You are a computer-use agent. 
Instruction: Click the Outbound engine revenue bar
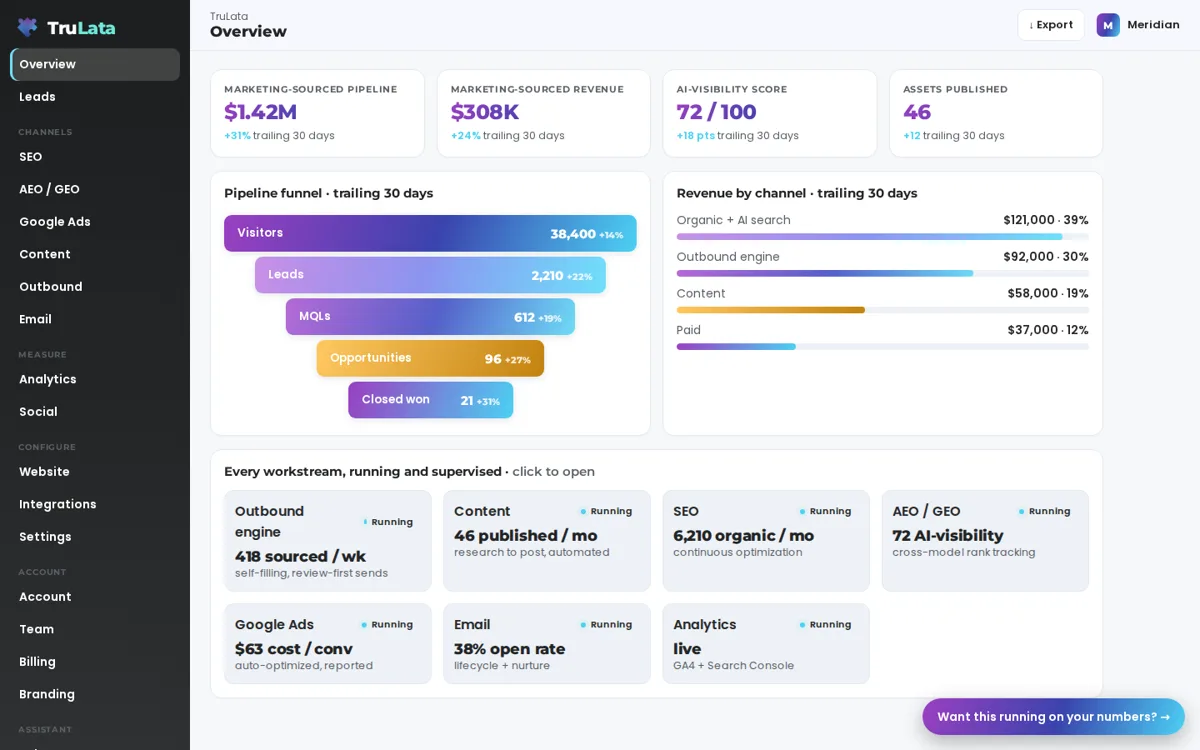click(x=882, y=273)
